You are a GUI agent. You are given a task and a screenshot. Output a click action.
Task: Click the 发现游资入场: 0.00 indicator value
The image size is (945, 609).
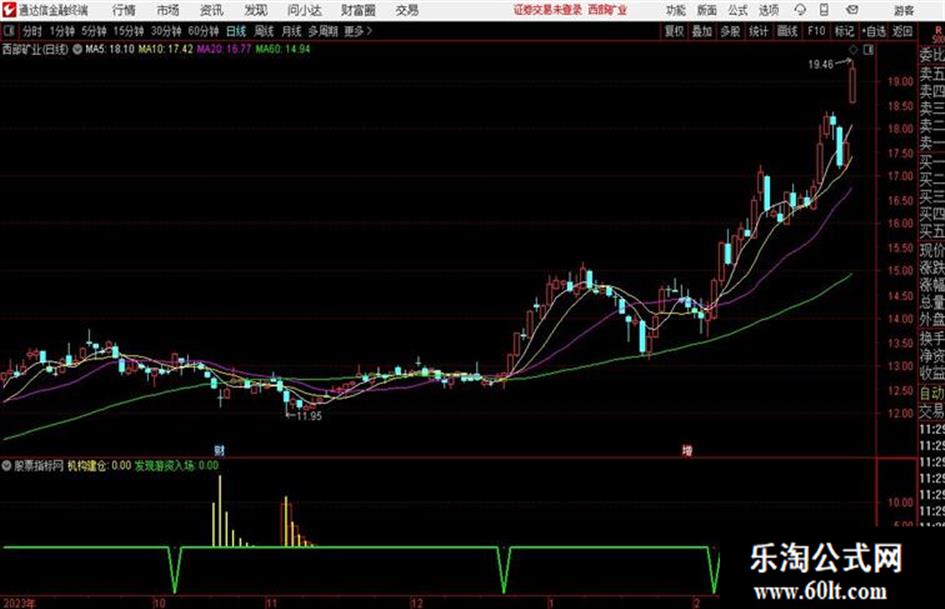(177, 465)
